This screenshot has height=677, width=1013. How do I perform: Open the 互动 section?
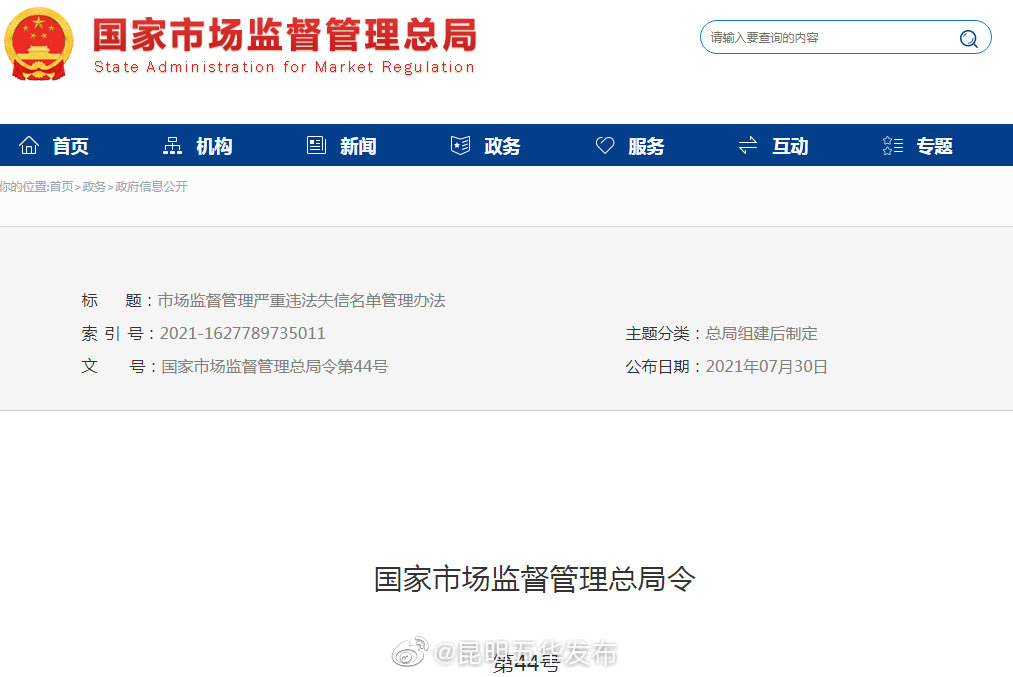pyautogui.click(x=790, y=145)
